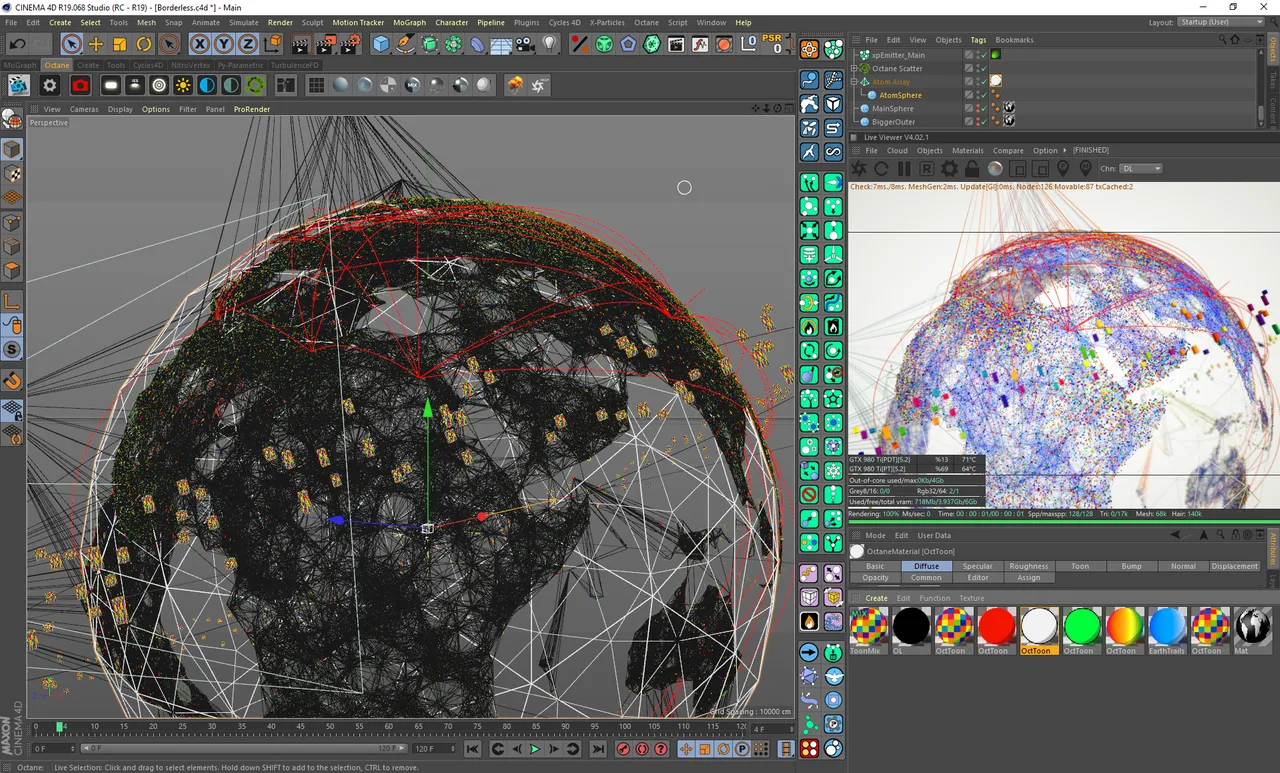This screenshot has height=773, width=1280.
Task: Add a Cube primitive object
Action: (x=381, y=44)
